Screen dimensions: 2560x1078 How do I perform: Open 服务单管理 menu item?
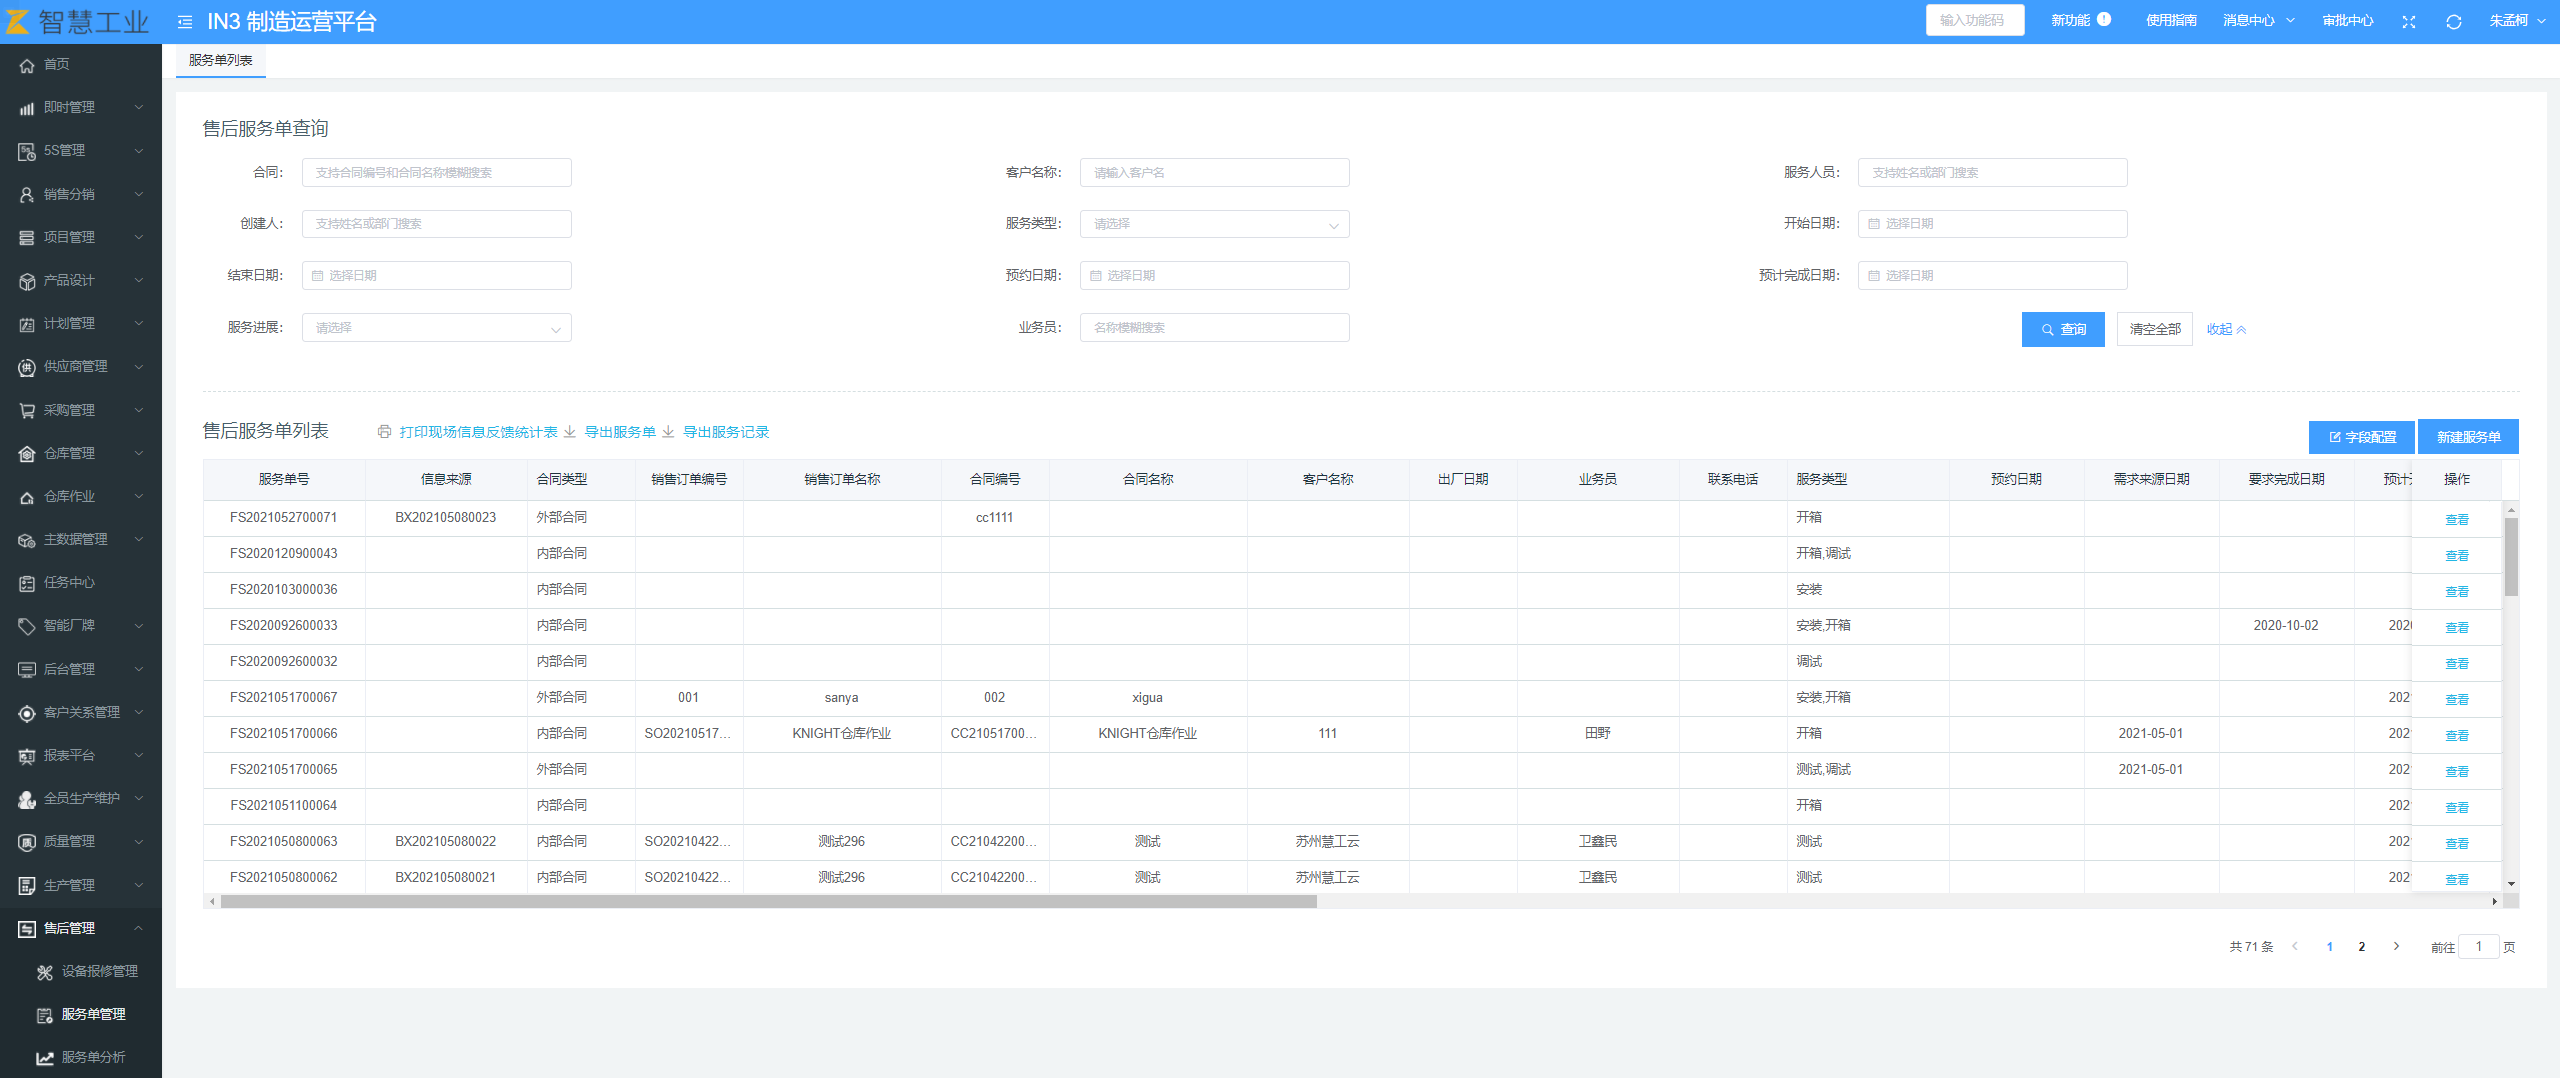coord(93,1014)
